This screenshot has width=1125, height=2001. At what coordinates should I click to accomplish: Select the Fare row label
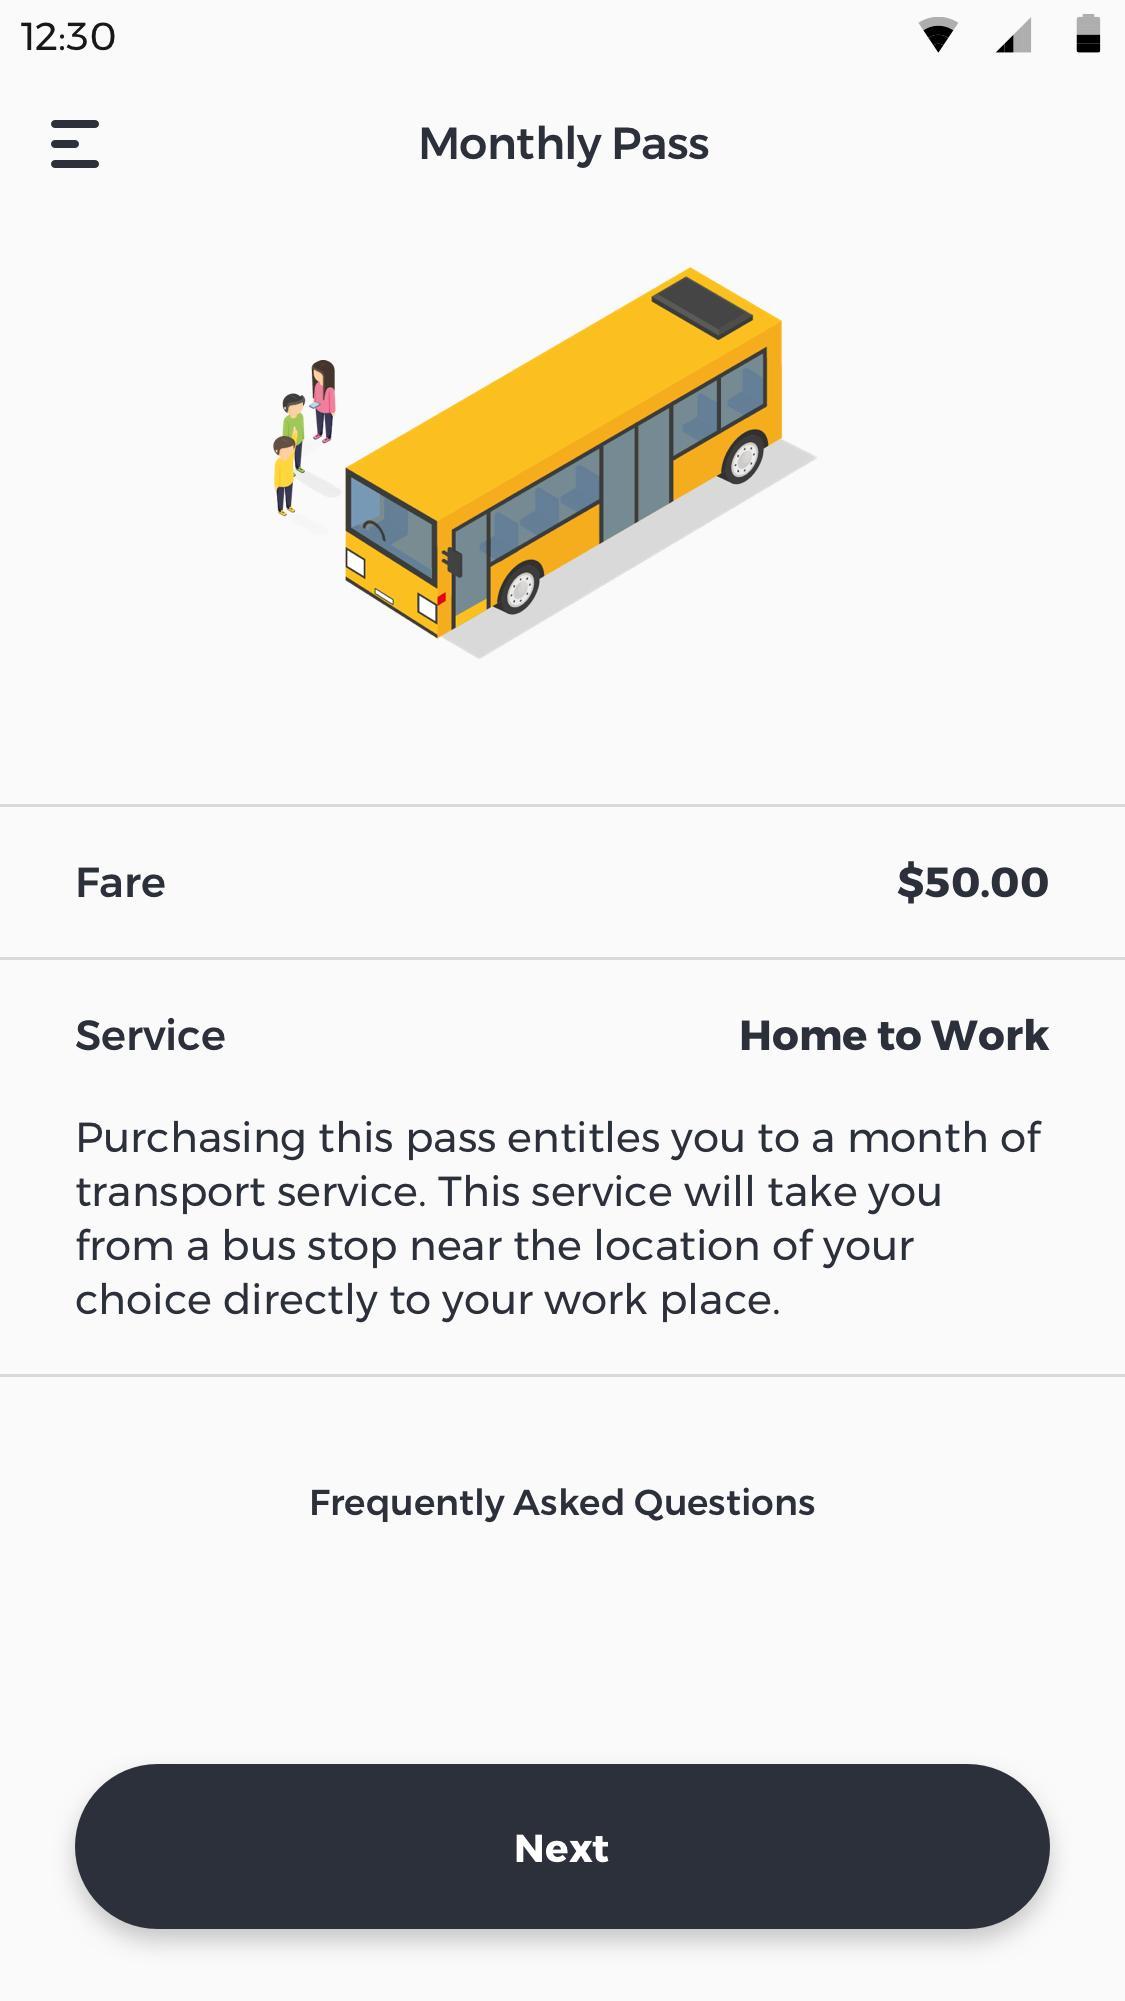[121, 882]
